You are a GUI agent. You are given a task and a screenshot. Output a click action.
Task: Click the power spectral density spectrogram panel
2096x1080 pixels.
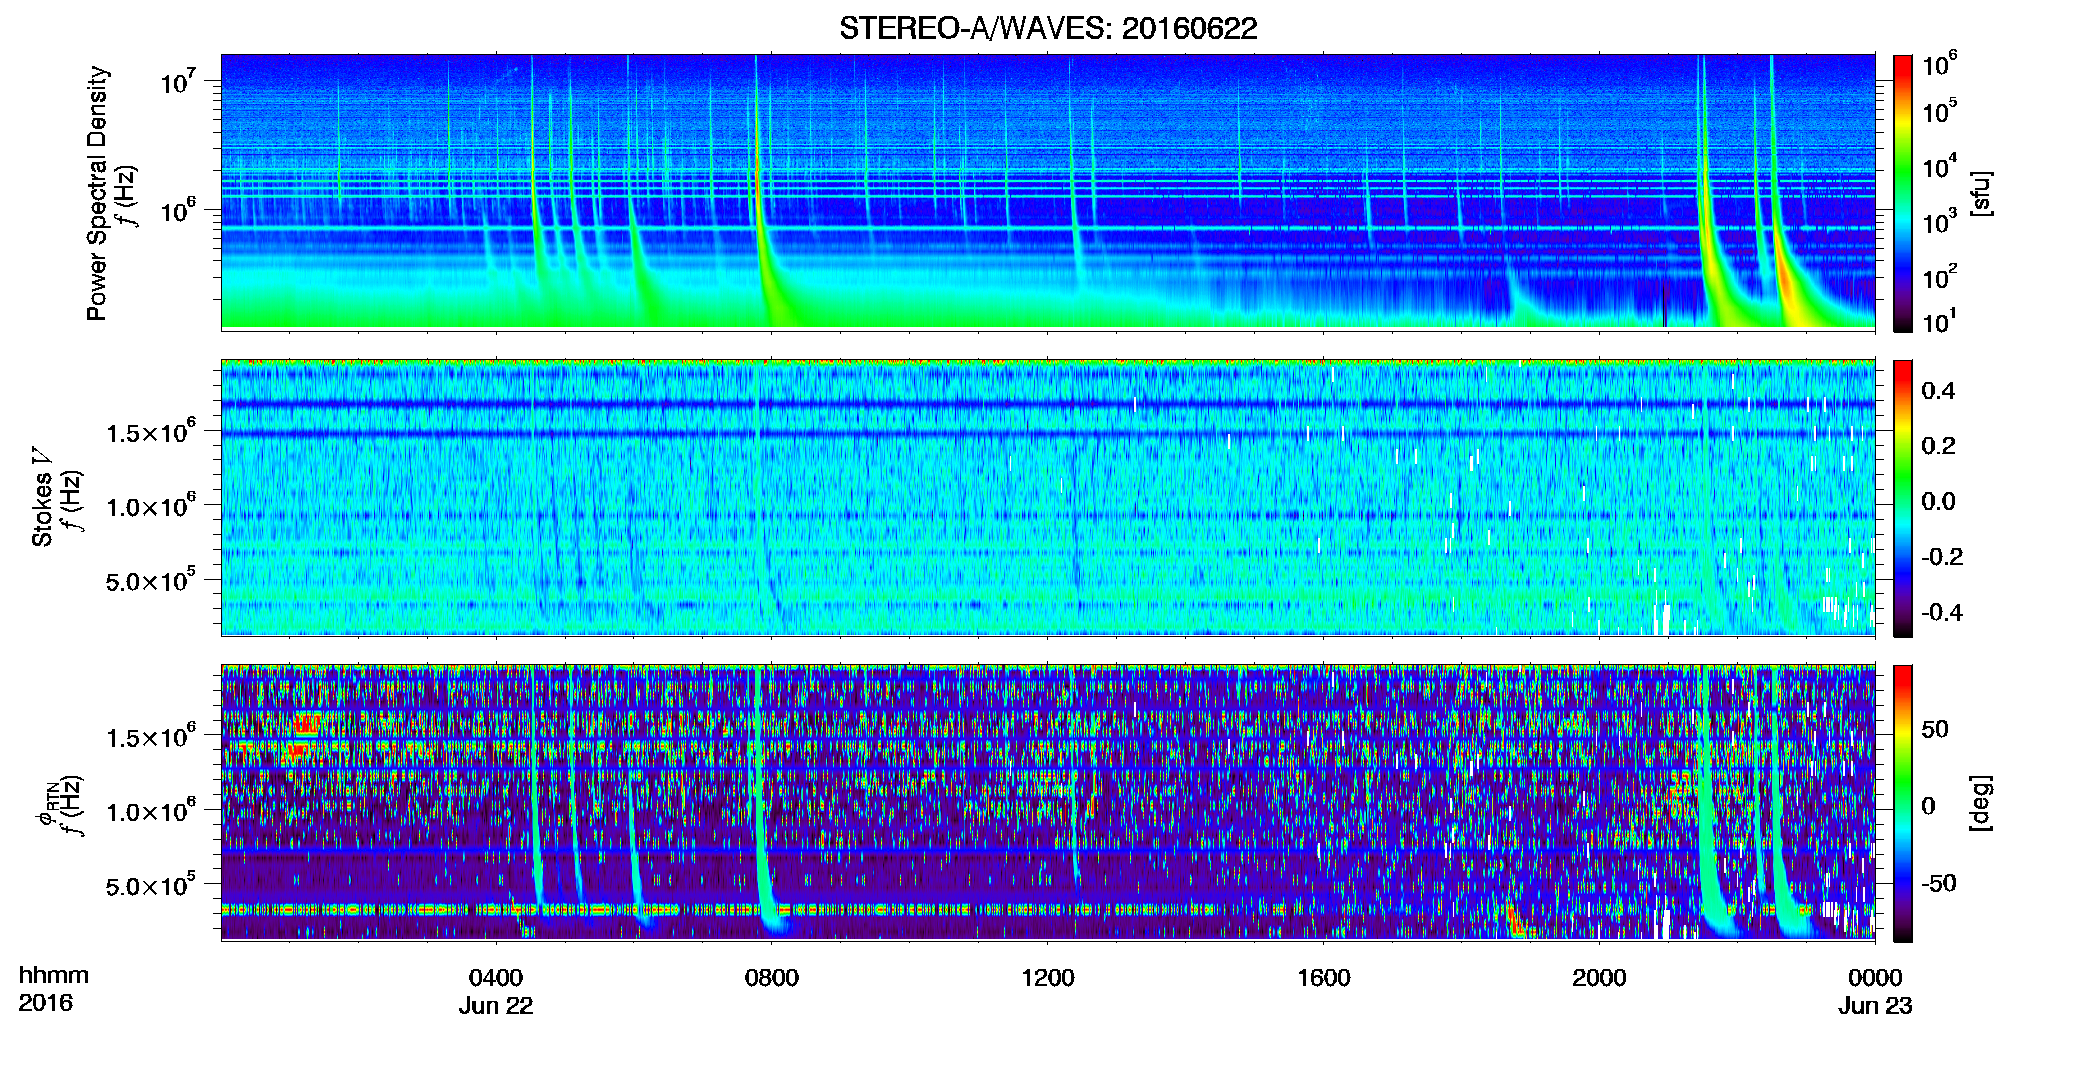[1048, 192]
